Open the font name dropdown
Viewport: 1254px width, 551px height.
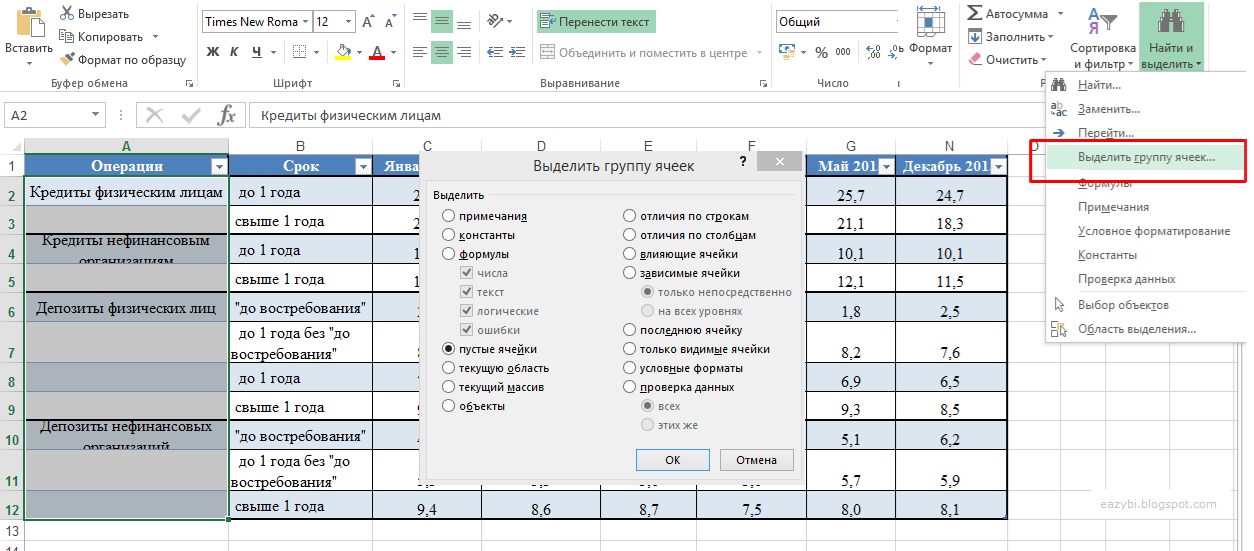(x=305, y=21)
